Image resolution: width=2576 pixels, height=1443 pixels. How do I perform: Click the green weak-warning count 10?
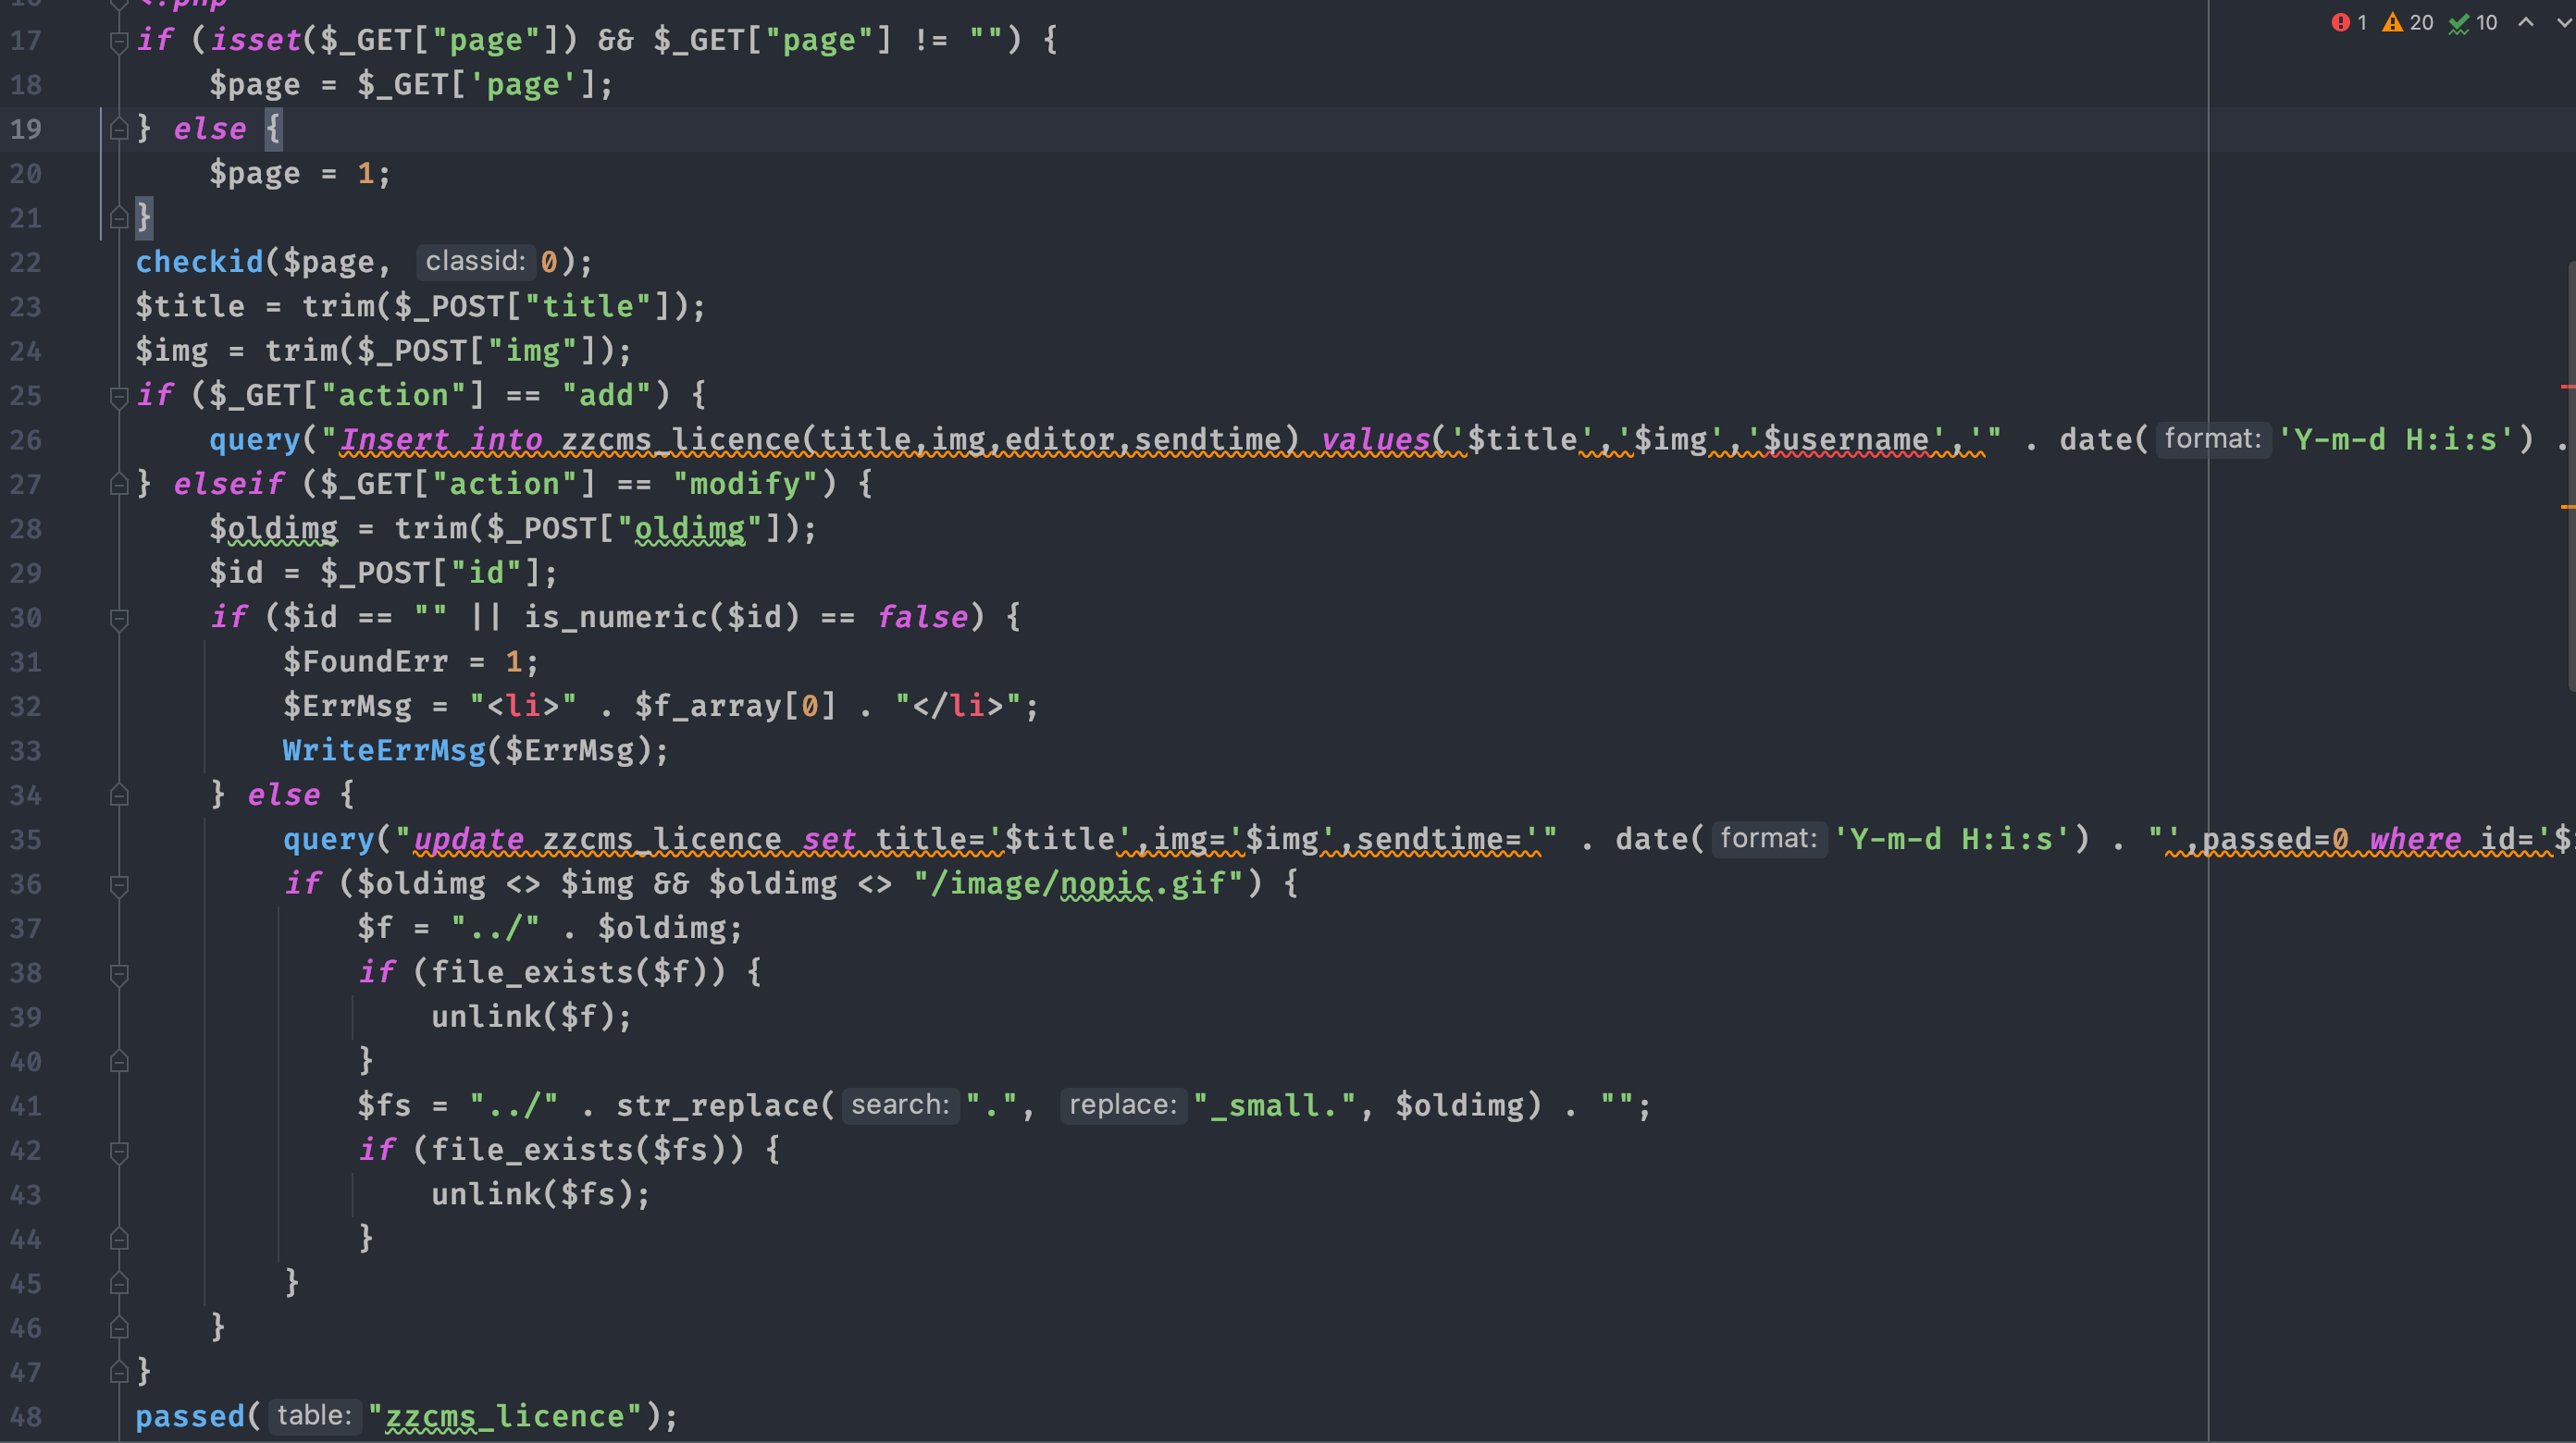2472,22
